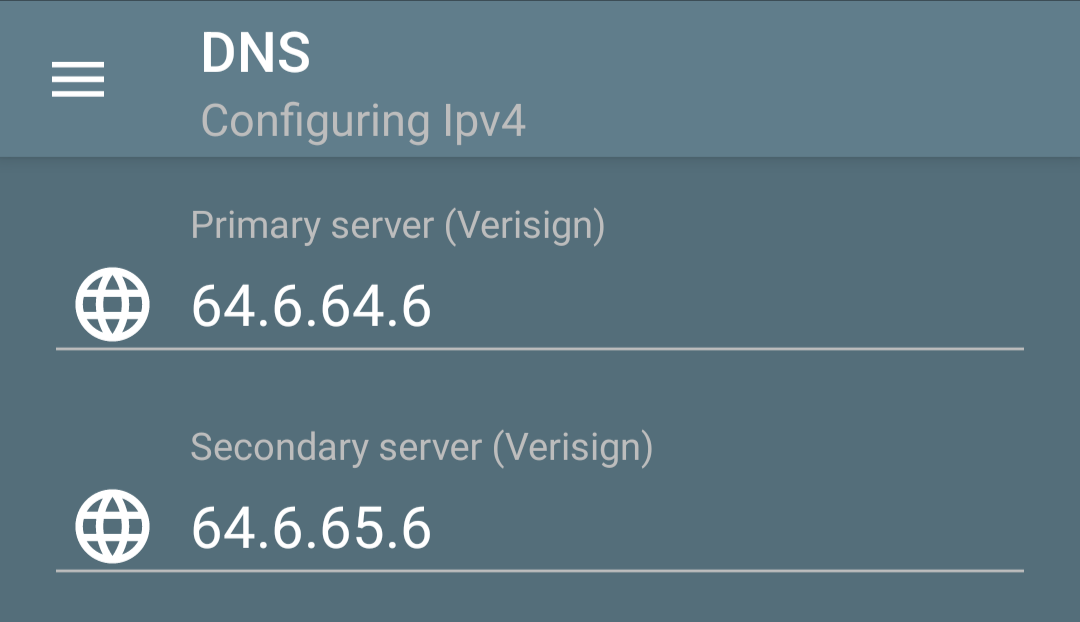This screenshot has width=1080, height=622.
Task: Select the primary server address 64.6.64.6
Action: (311, 307)
